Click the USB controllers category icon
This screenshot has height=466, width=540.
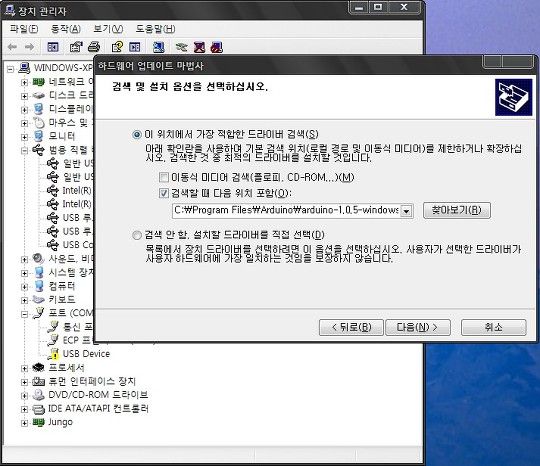(39, 150)
